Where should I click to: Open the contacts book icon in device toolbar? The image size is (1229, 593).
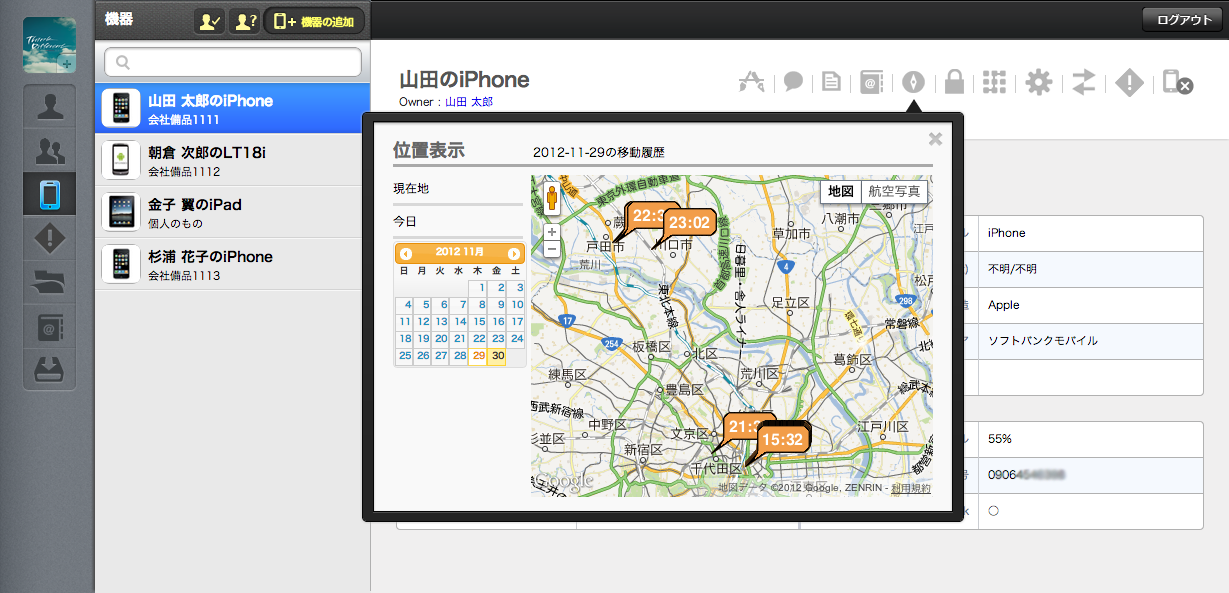(x=872, y=82)
